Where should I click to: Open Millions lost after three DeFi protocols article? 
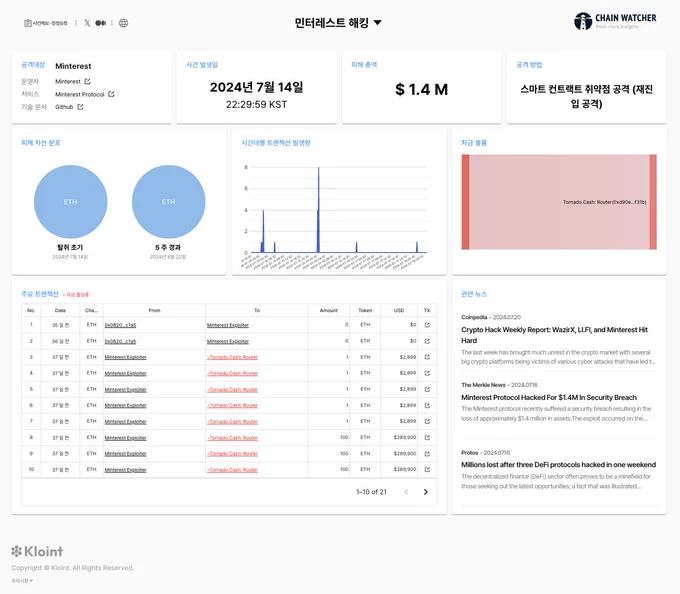[559, 465]
